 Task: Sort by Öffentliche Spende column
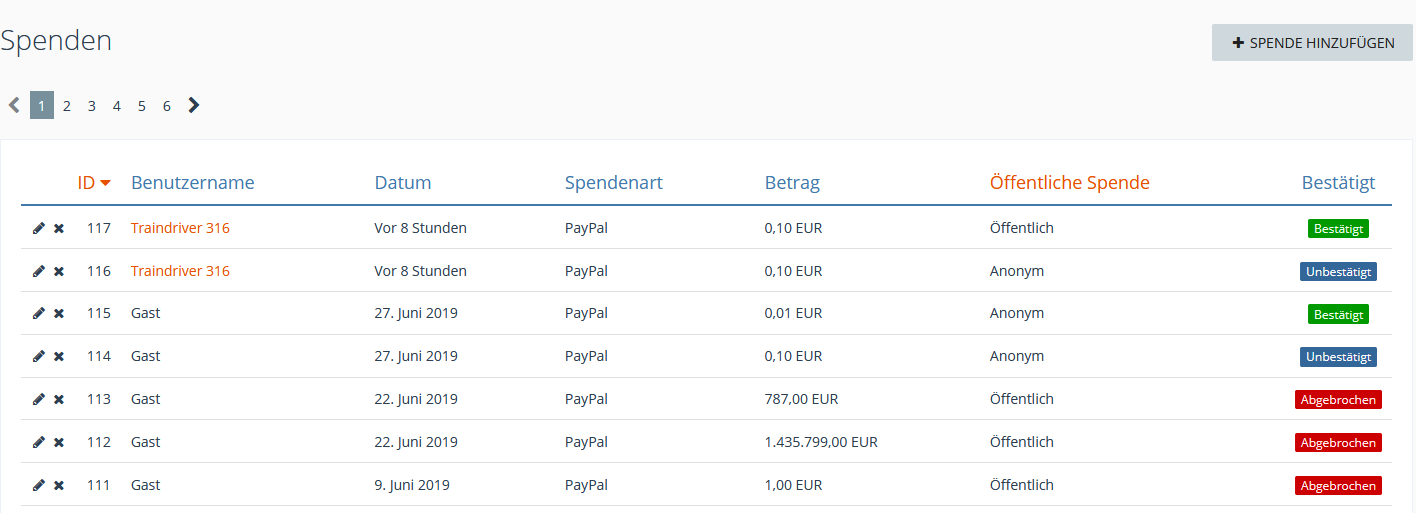(1070, 183)
